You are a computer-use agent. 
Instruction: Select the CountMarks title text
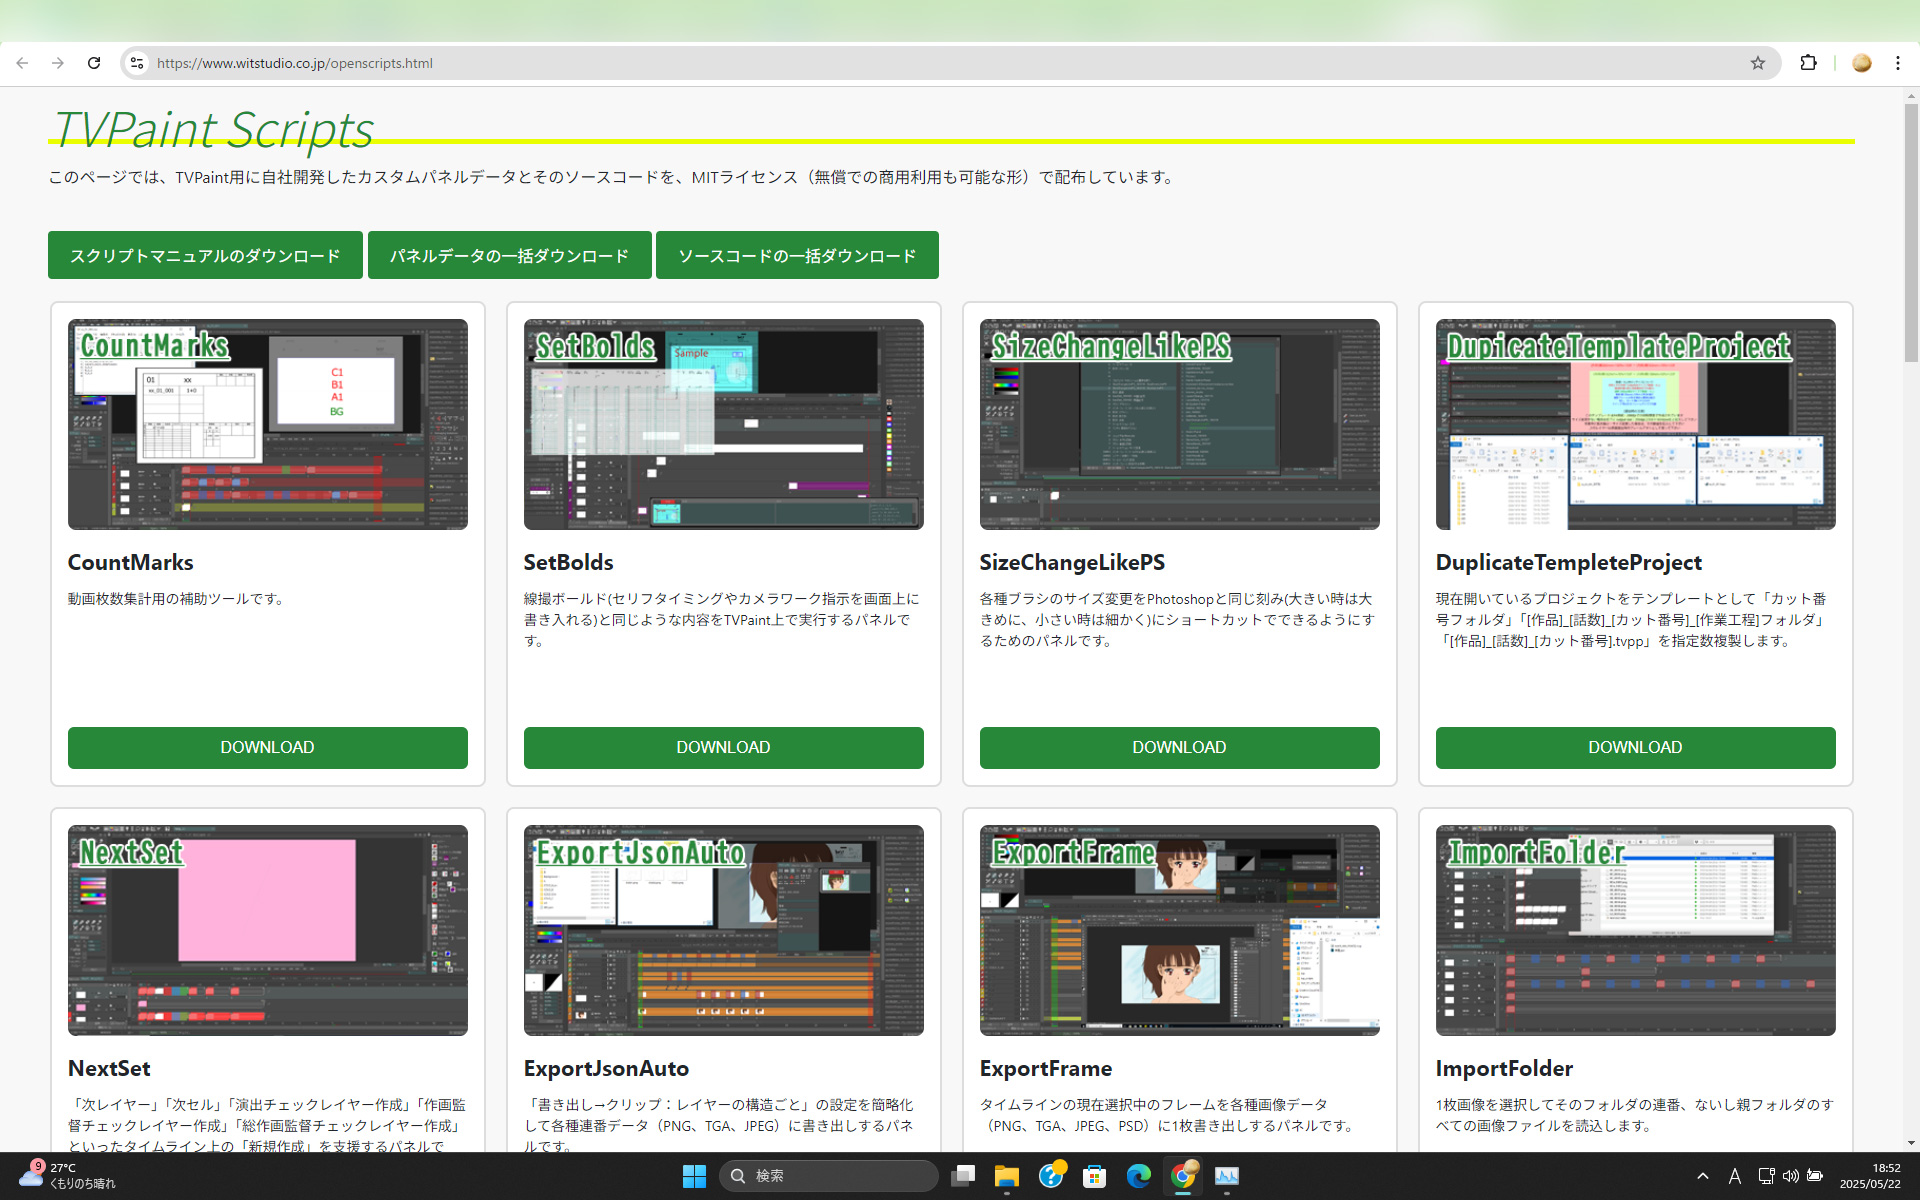131,562
